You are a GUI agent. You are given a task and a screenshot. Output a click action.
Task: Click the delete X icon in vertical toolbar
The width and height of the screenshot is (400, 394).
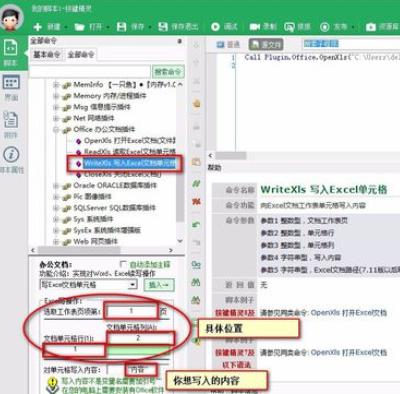pos(196,81)
